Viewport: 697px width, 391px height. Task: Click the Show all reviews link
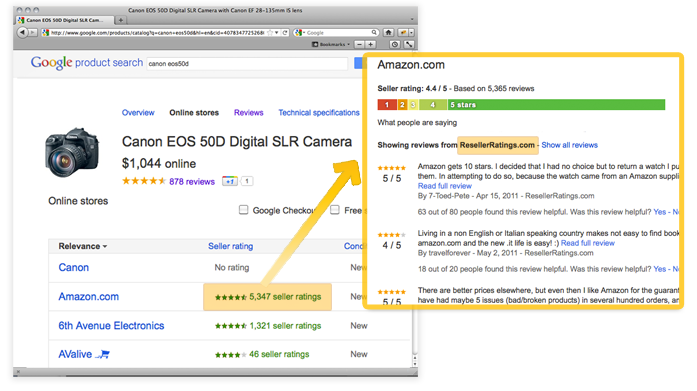click(569, 145)
